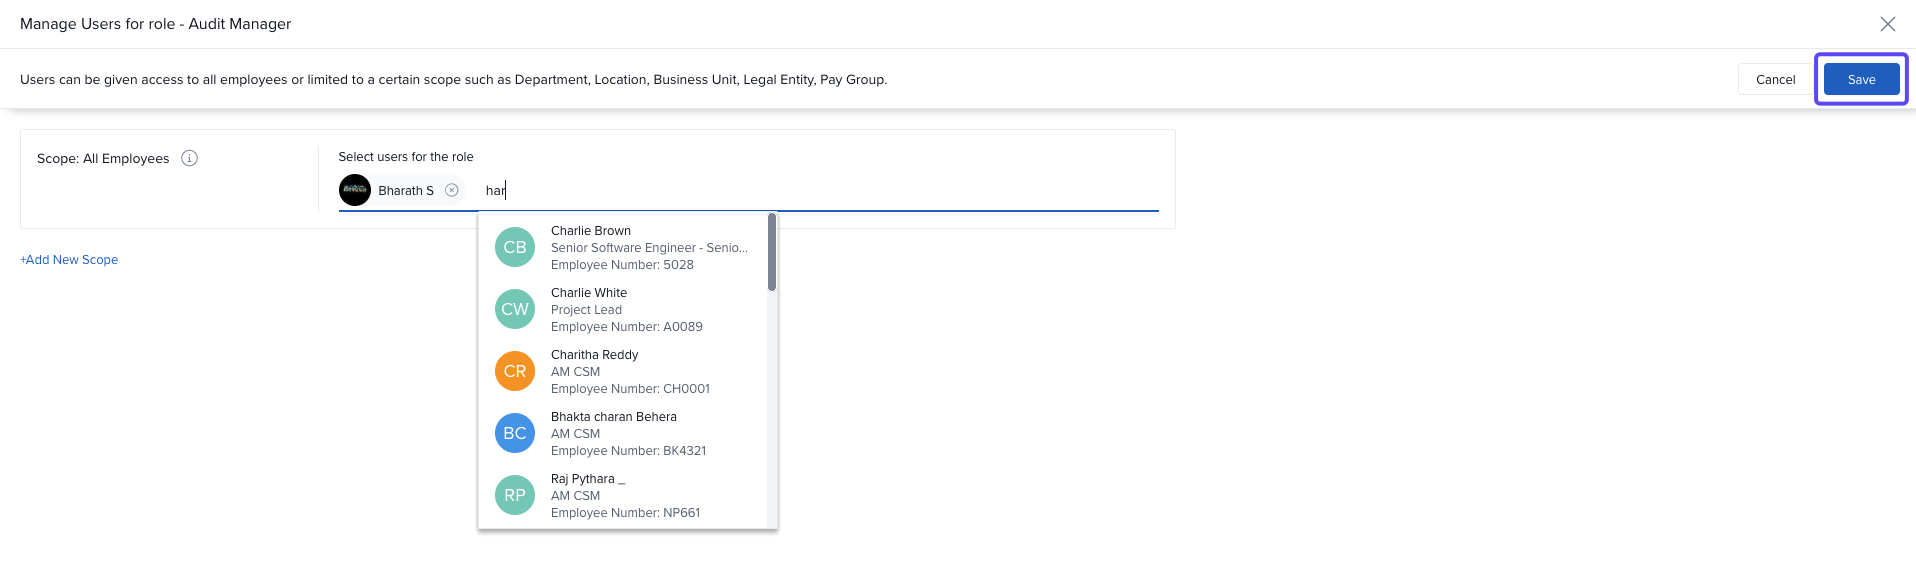Screen dimensions: 1916x565
Task: Click the info icon beside Scope: All Employees
Action: coord(189,158)
